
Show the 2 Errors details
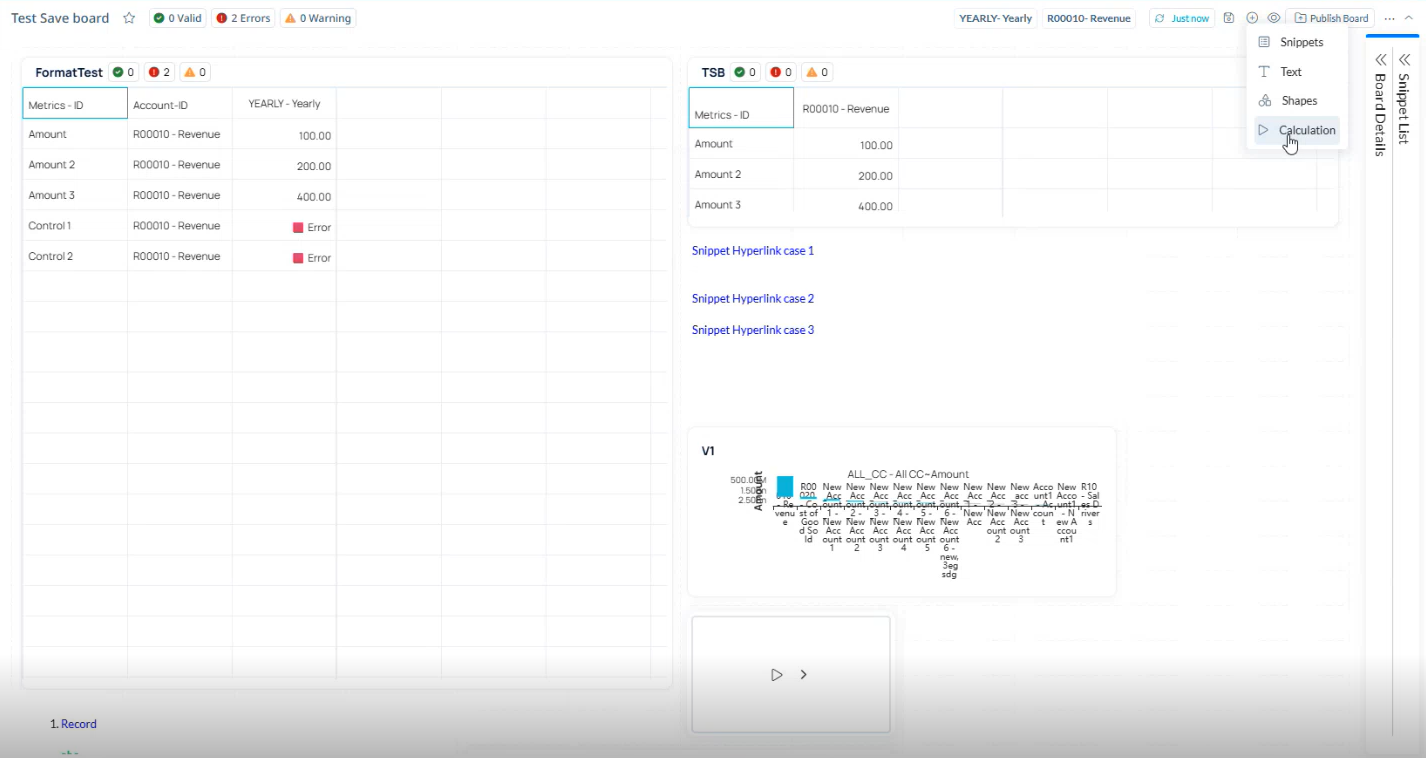click(243, 17)
